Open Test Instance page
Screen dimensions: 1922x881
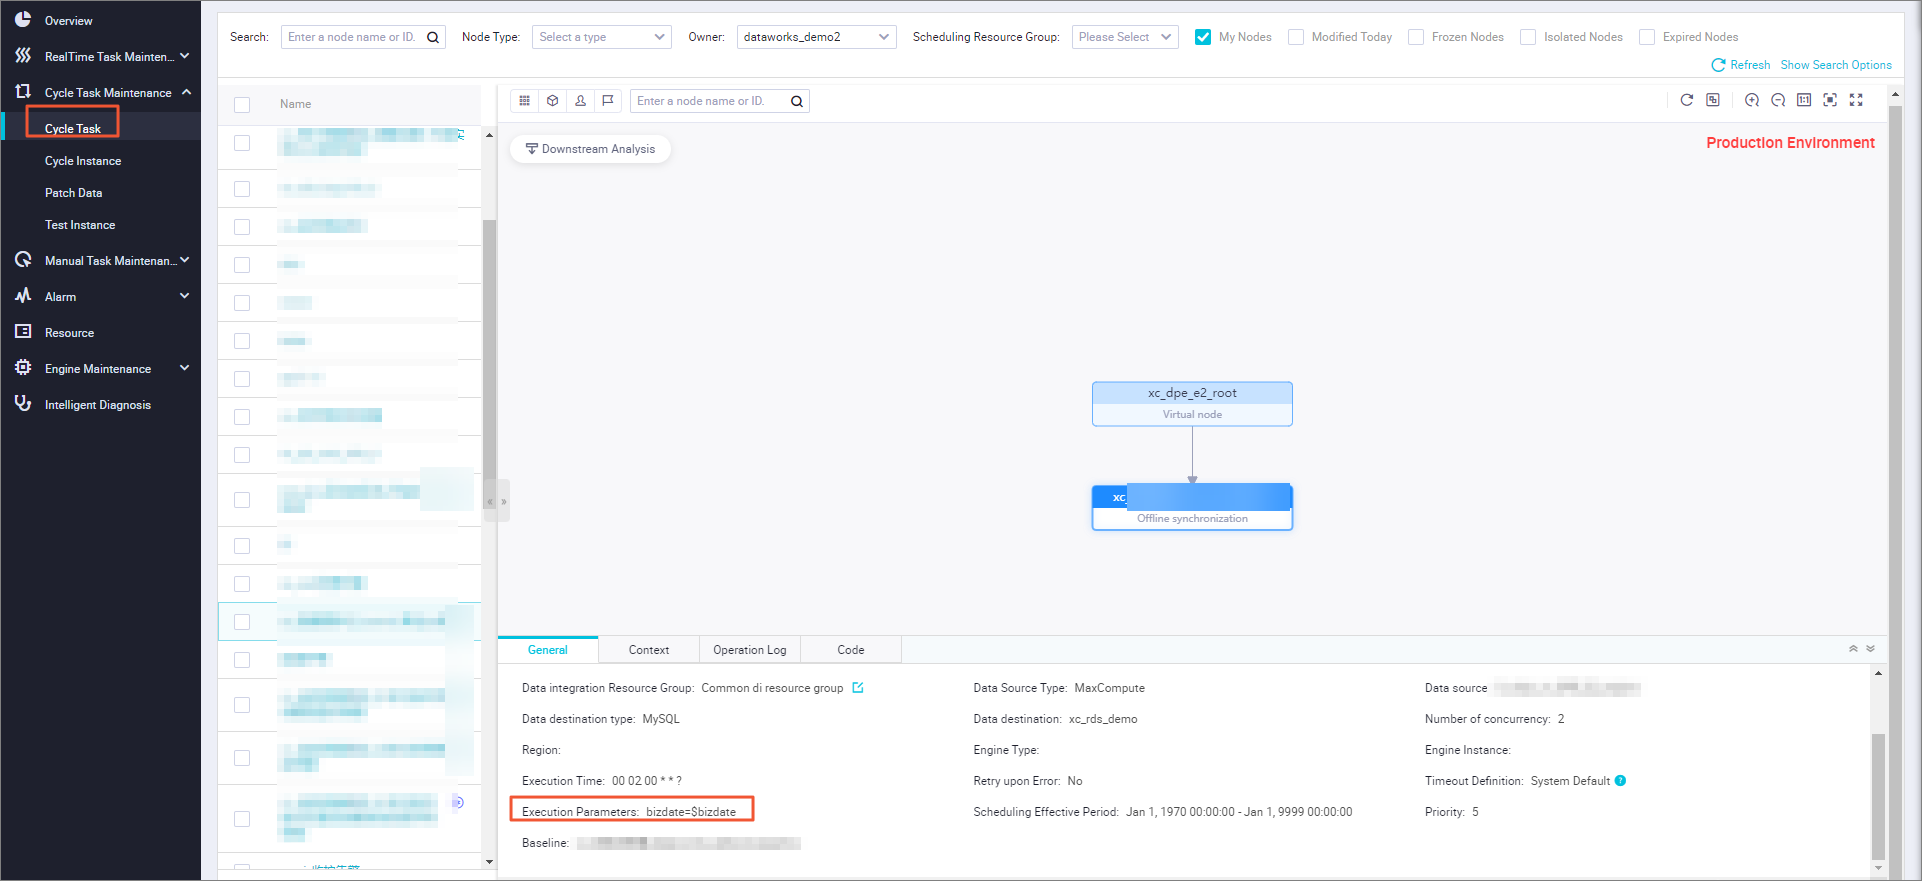click(x=80, y=225)
